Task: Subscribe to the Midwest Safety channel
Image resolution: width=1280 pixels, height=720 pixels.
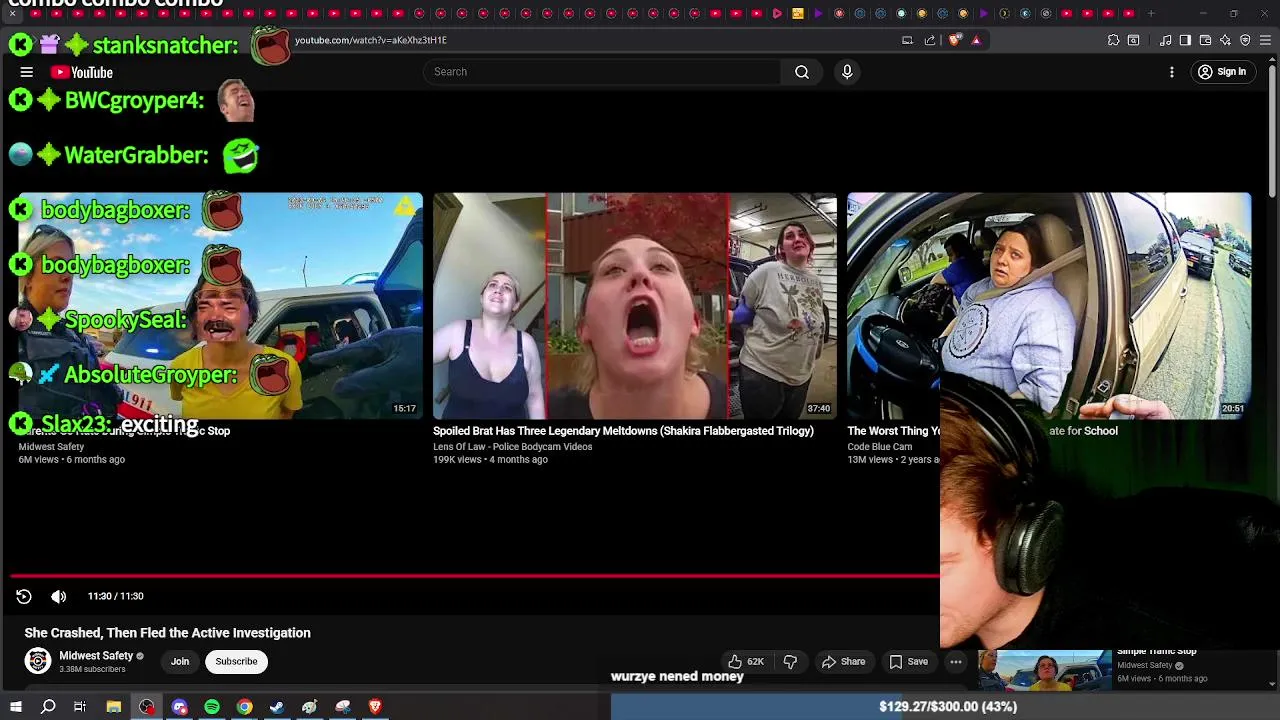Action: point(236,661)
